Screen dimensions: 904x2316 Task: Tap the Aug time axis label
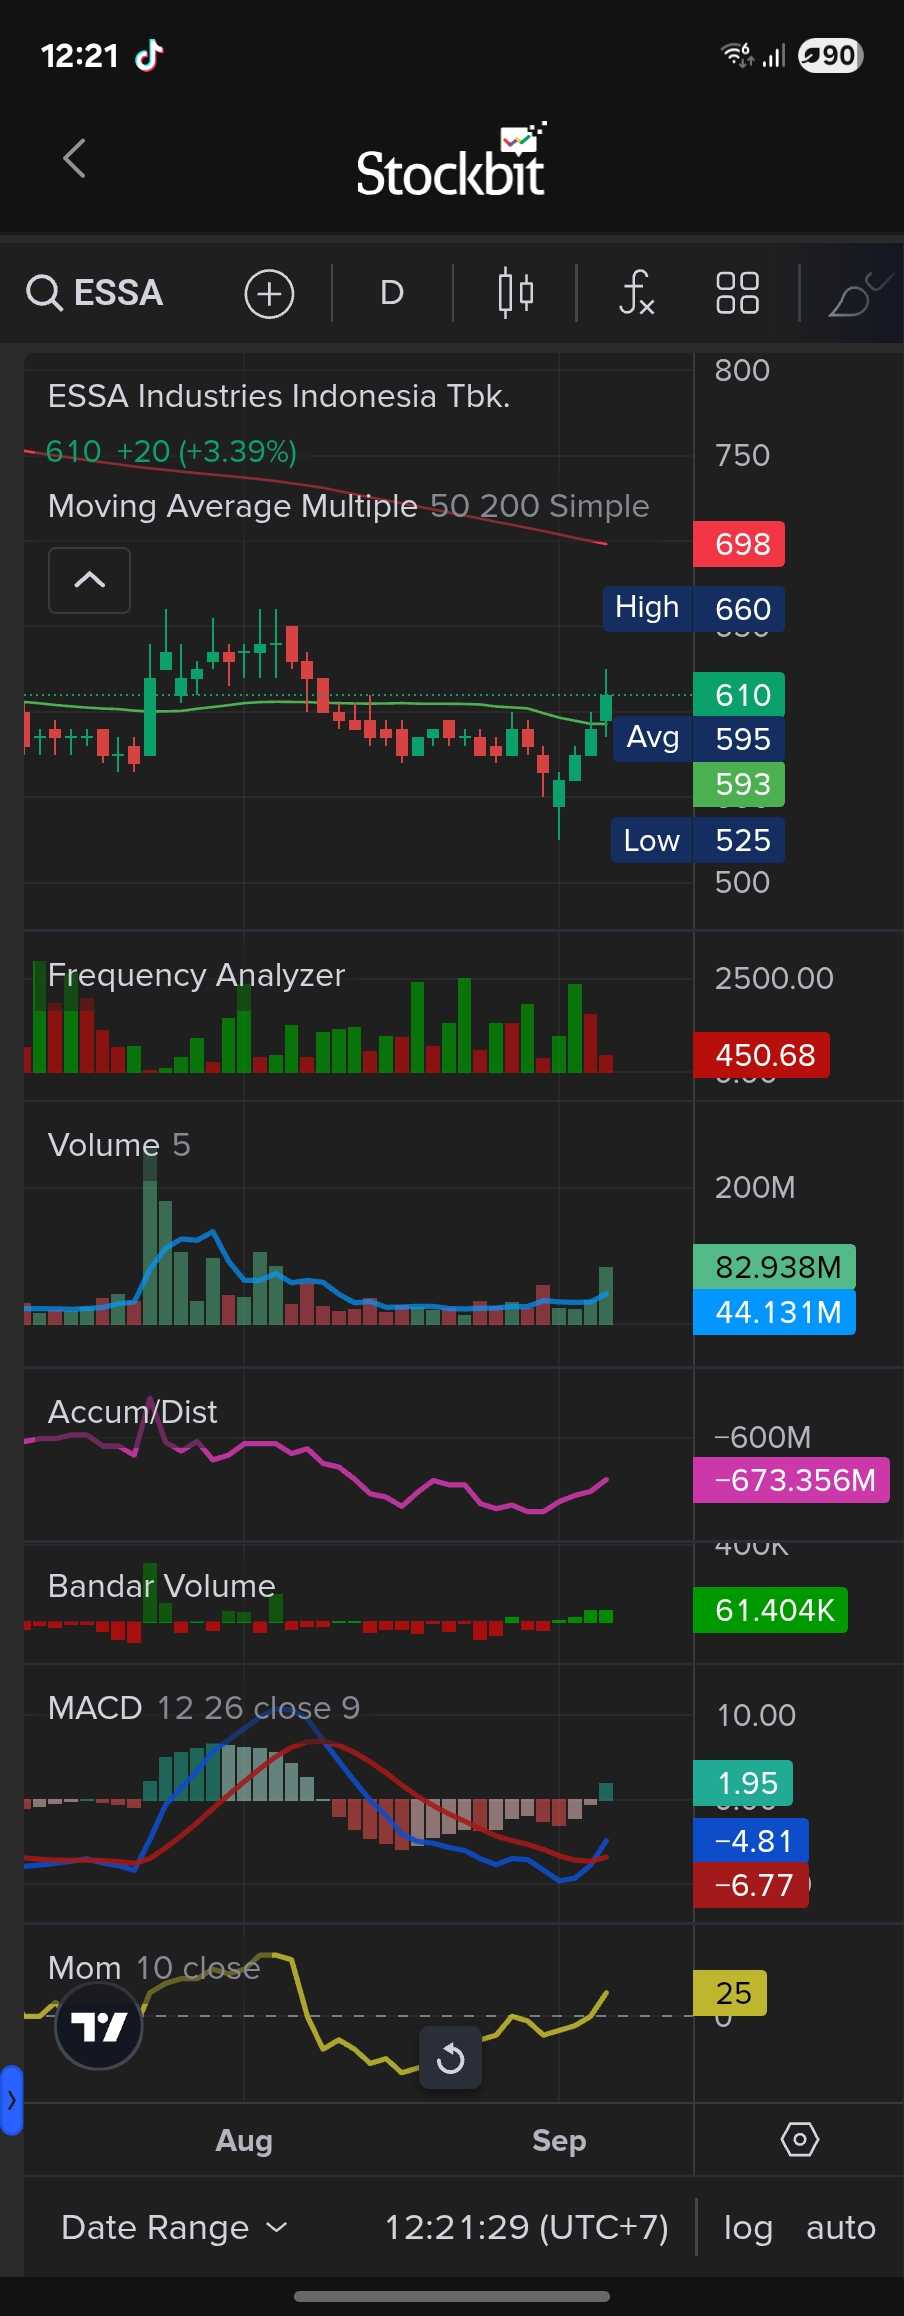click(244, 2141)
